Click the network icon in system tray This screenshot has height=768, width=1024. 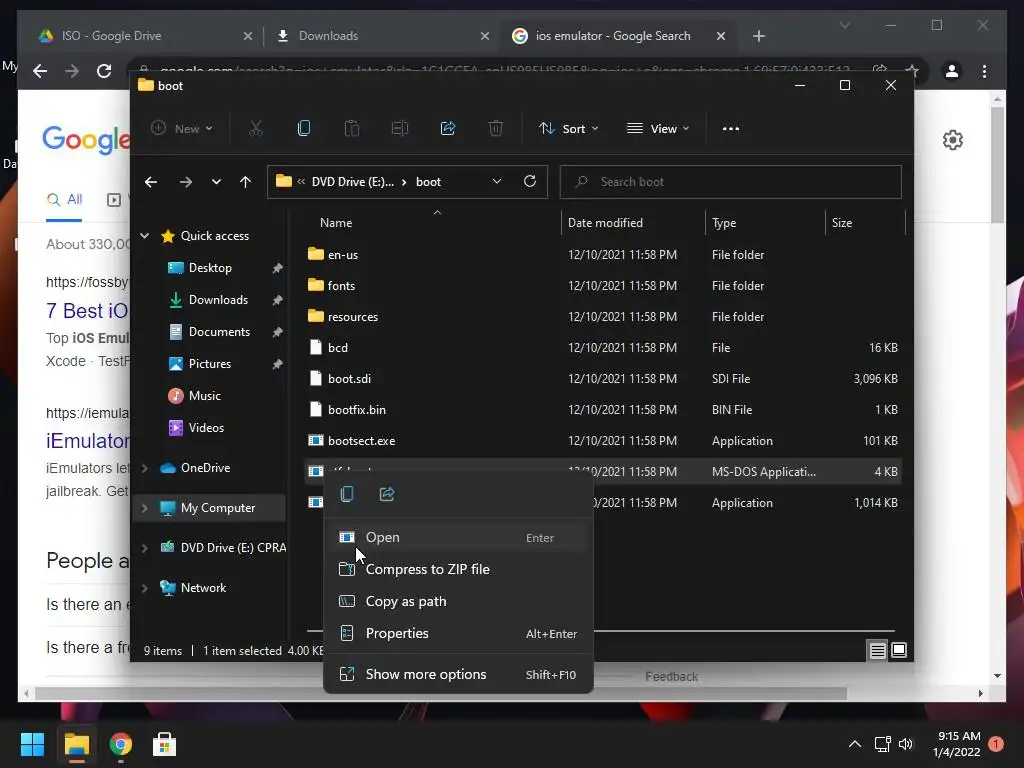(x=882, y=744)
